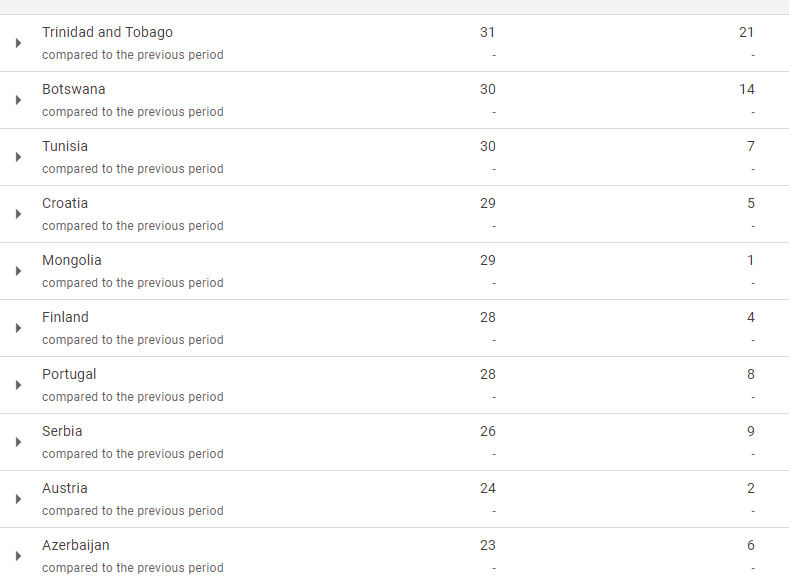Expand the Tunisia row arrow
The height and width of the screenshot is (583, 789).
19,157
